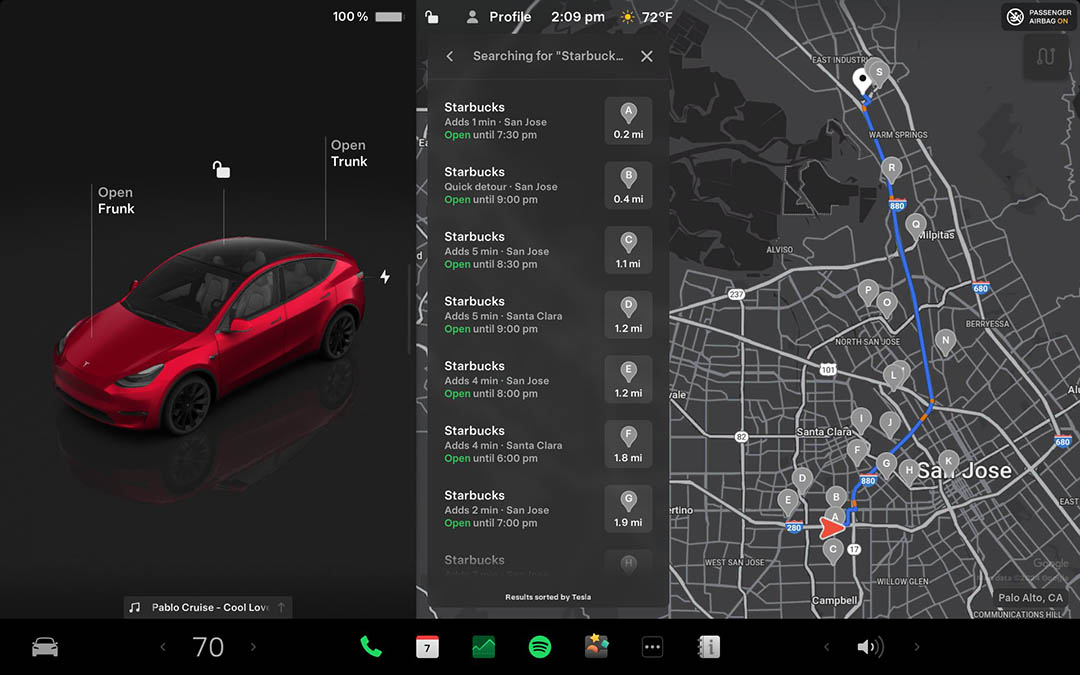Open vehicle controls with the car icon

pos(44,647)
